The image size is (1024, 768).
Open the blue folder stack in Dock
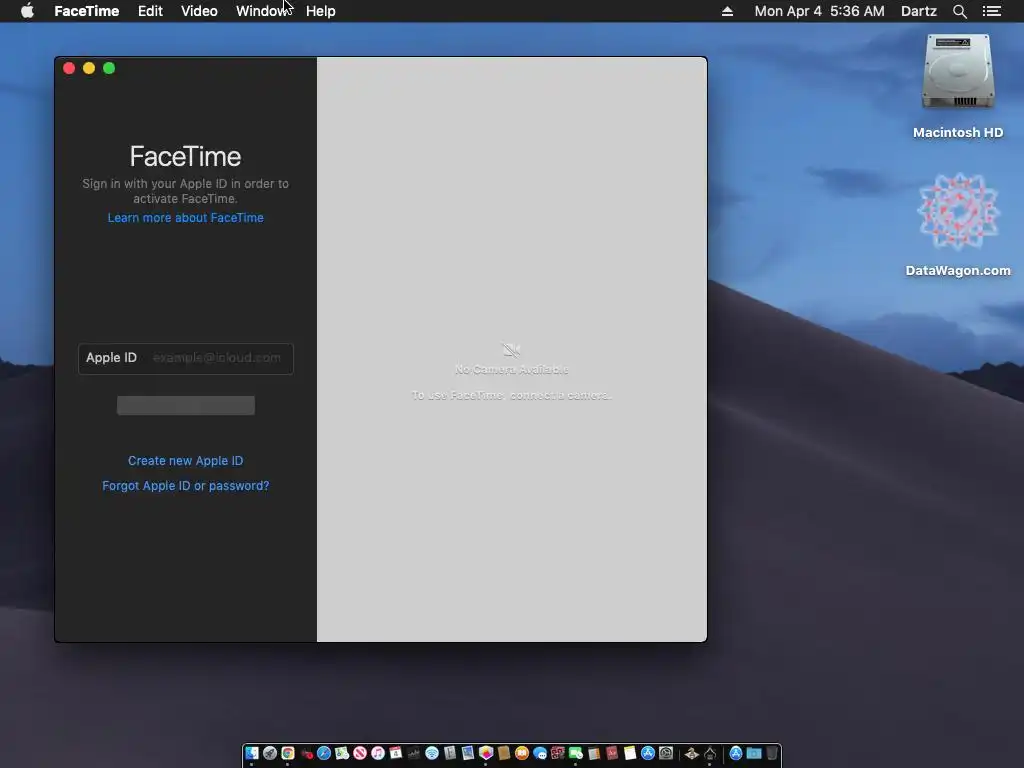[754, 754]
